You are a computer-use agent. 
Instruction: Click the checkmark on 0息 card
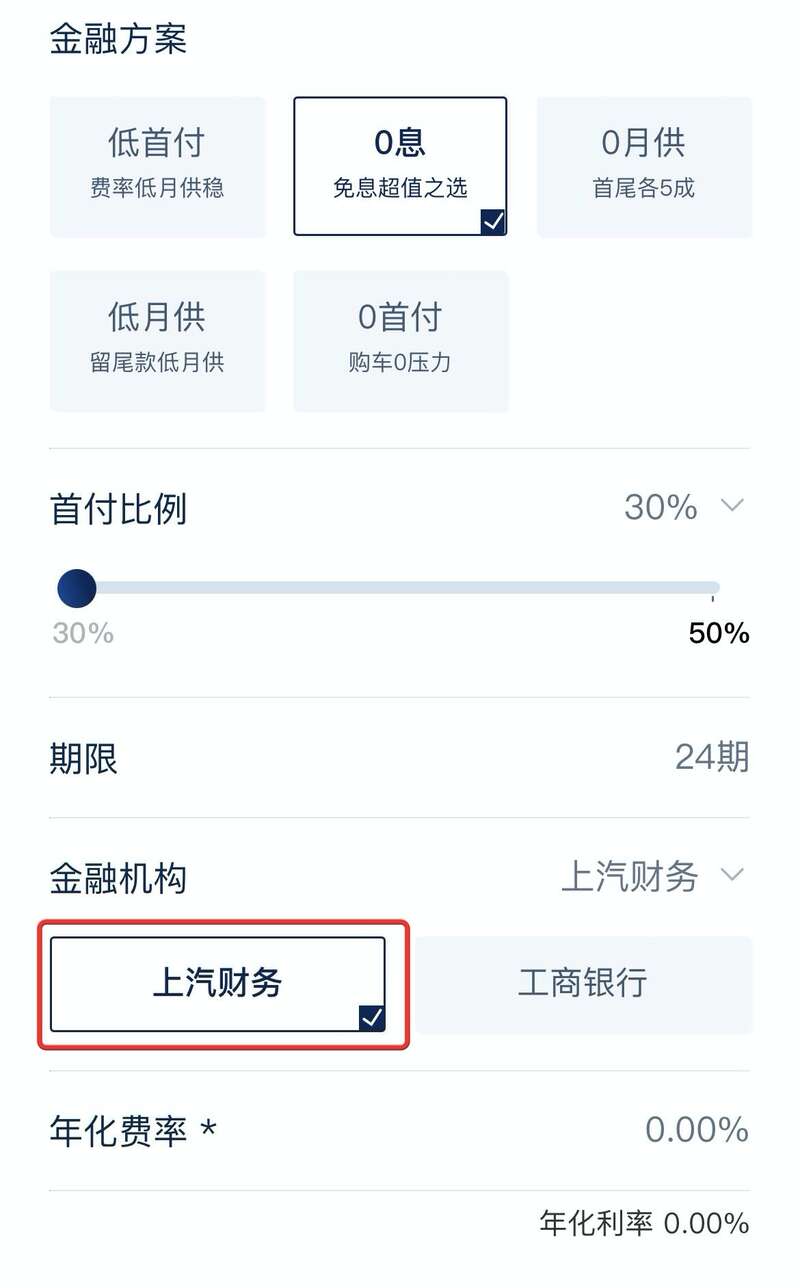pos(493,222)
